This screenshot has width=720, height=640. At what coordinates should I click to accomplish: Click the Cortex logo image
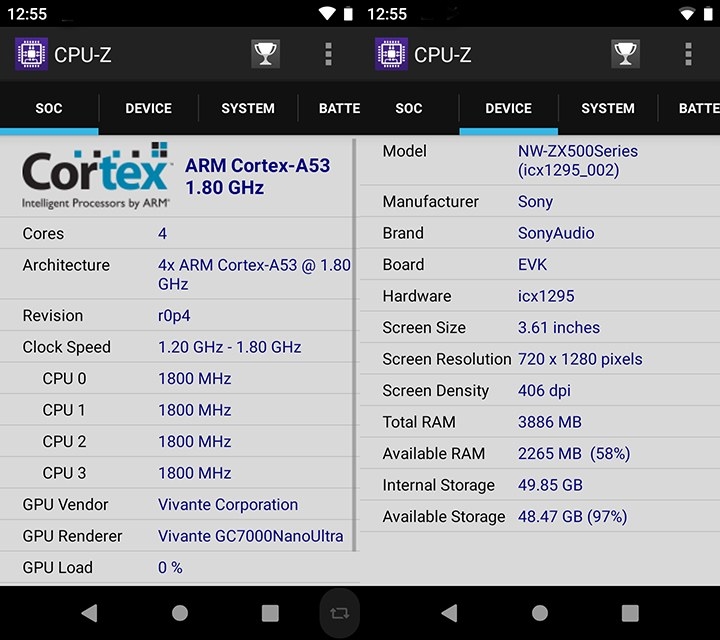tap(96, 176)
